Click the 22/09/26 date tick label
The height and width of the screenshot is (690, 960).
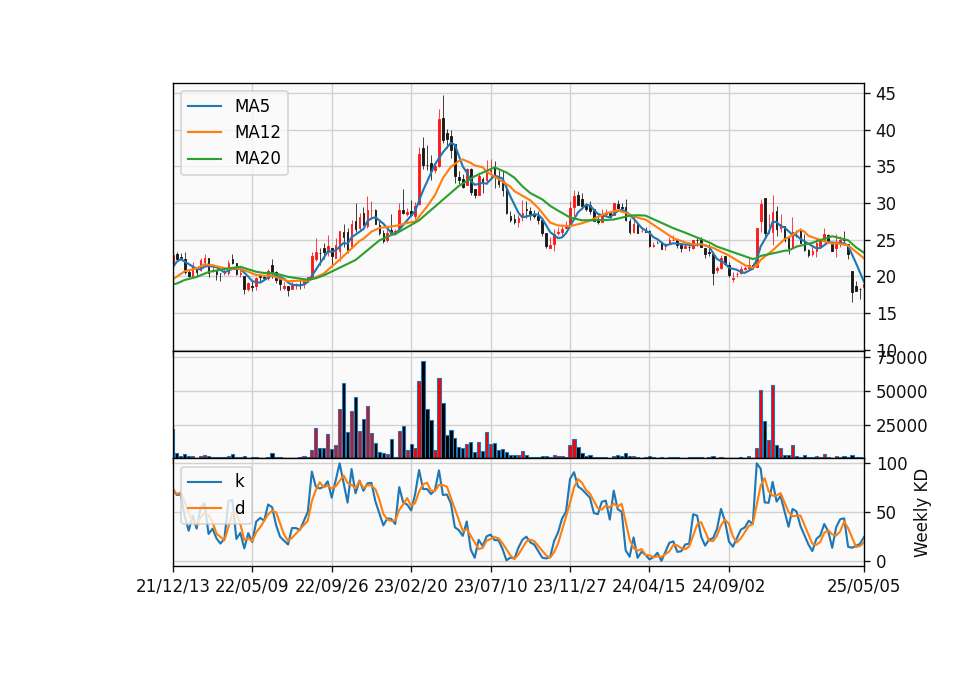pos(331,587)
